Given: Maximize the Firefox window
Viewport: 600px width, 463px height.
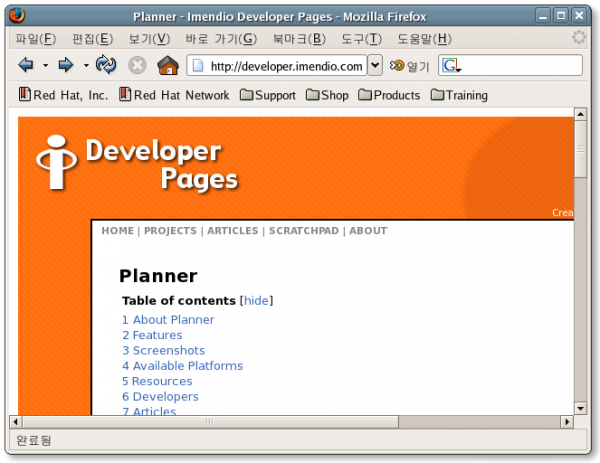Looking at the screenshot, I should click(561, 16).
